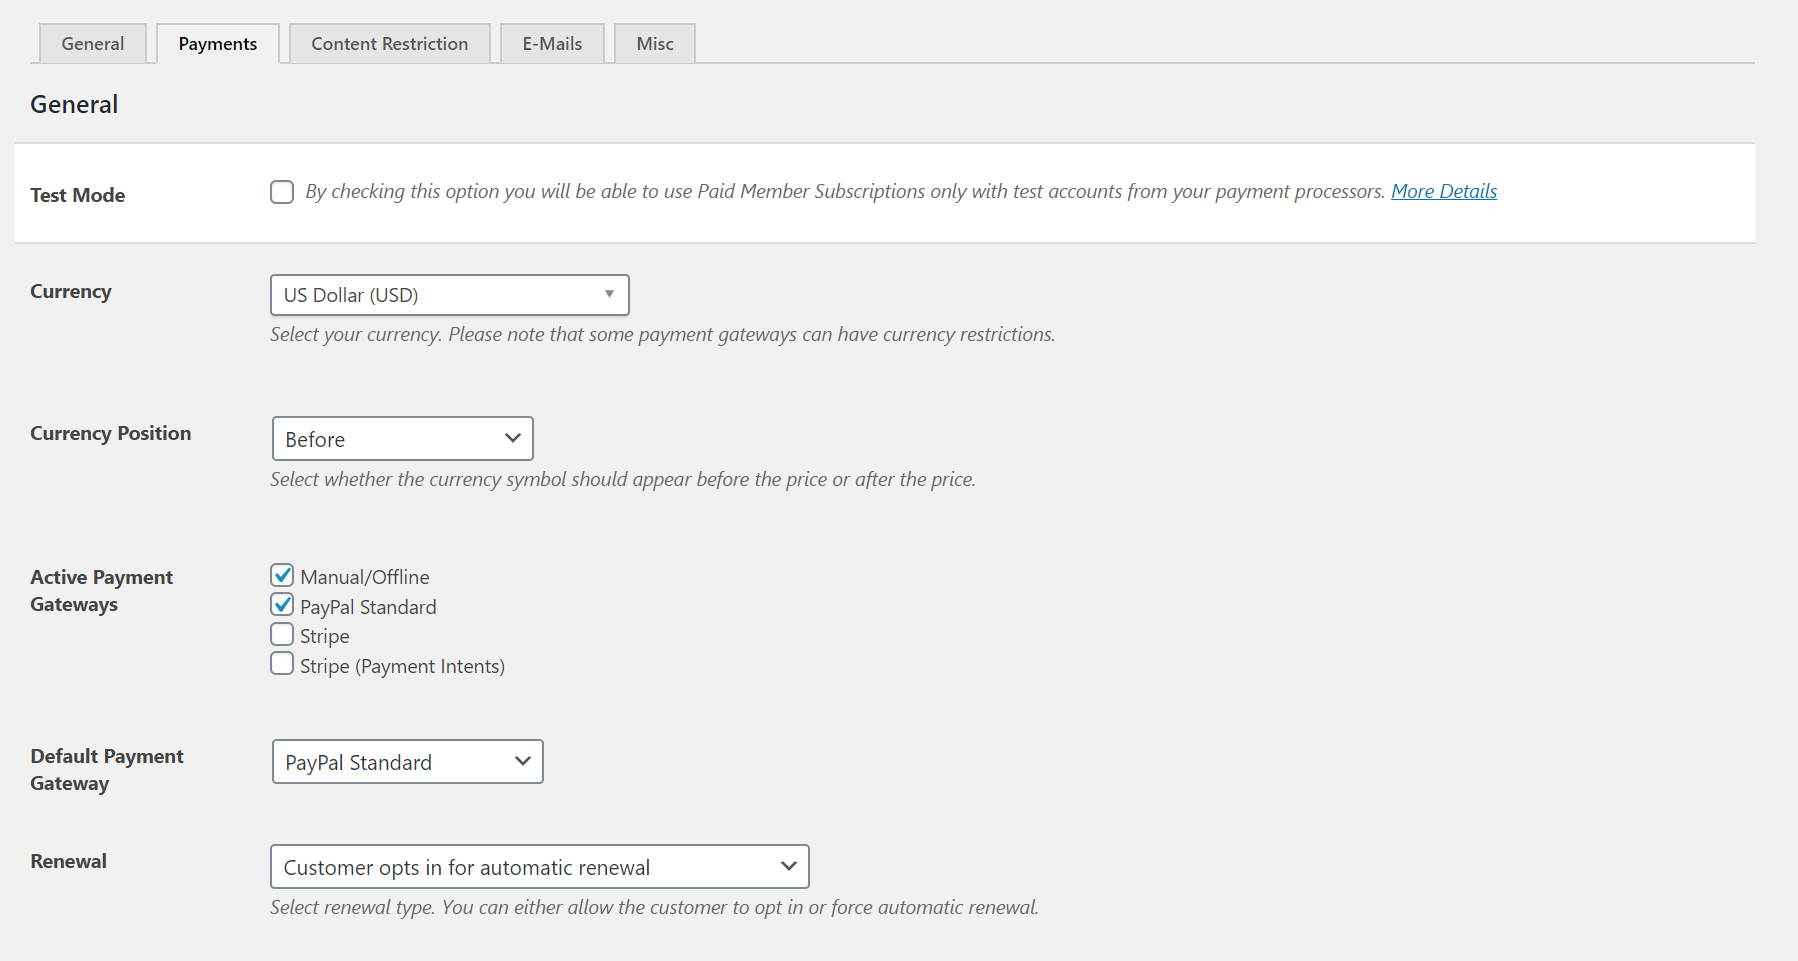The image size is (1798, 961).
Task: Open the Default Payment Gateway dropdown
Action: [408, 762]
